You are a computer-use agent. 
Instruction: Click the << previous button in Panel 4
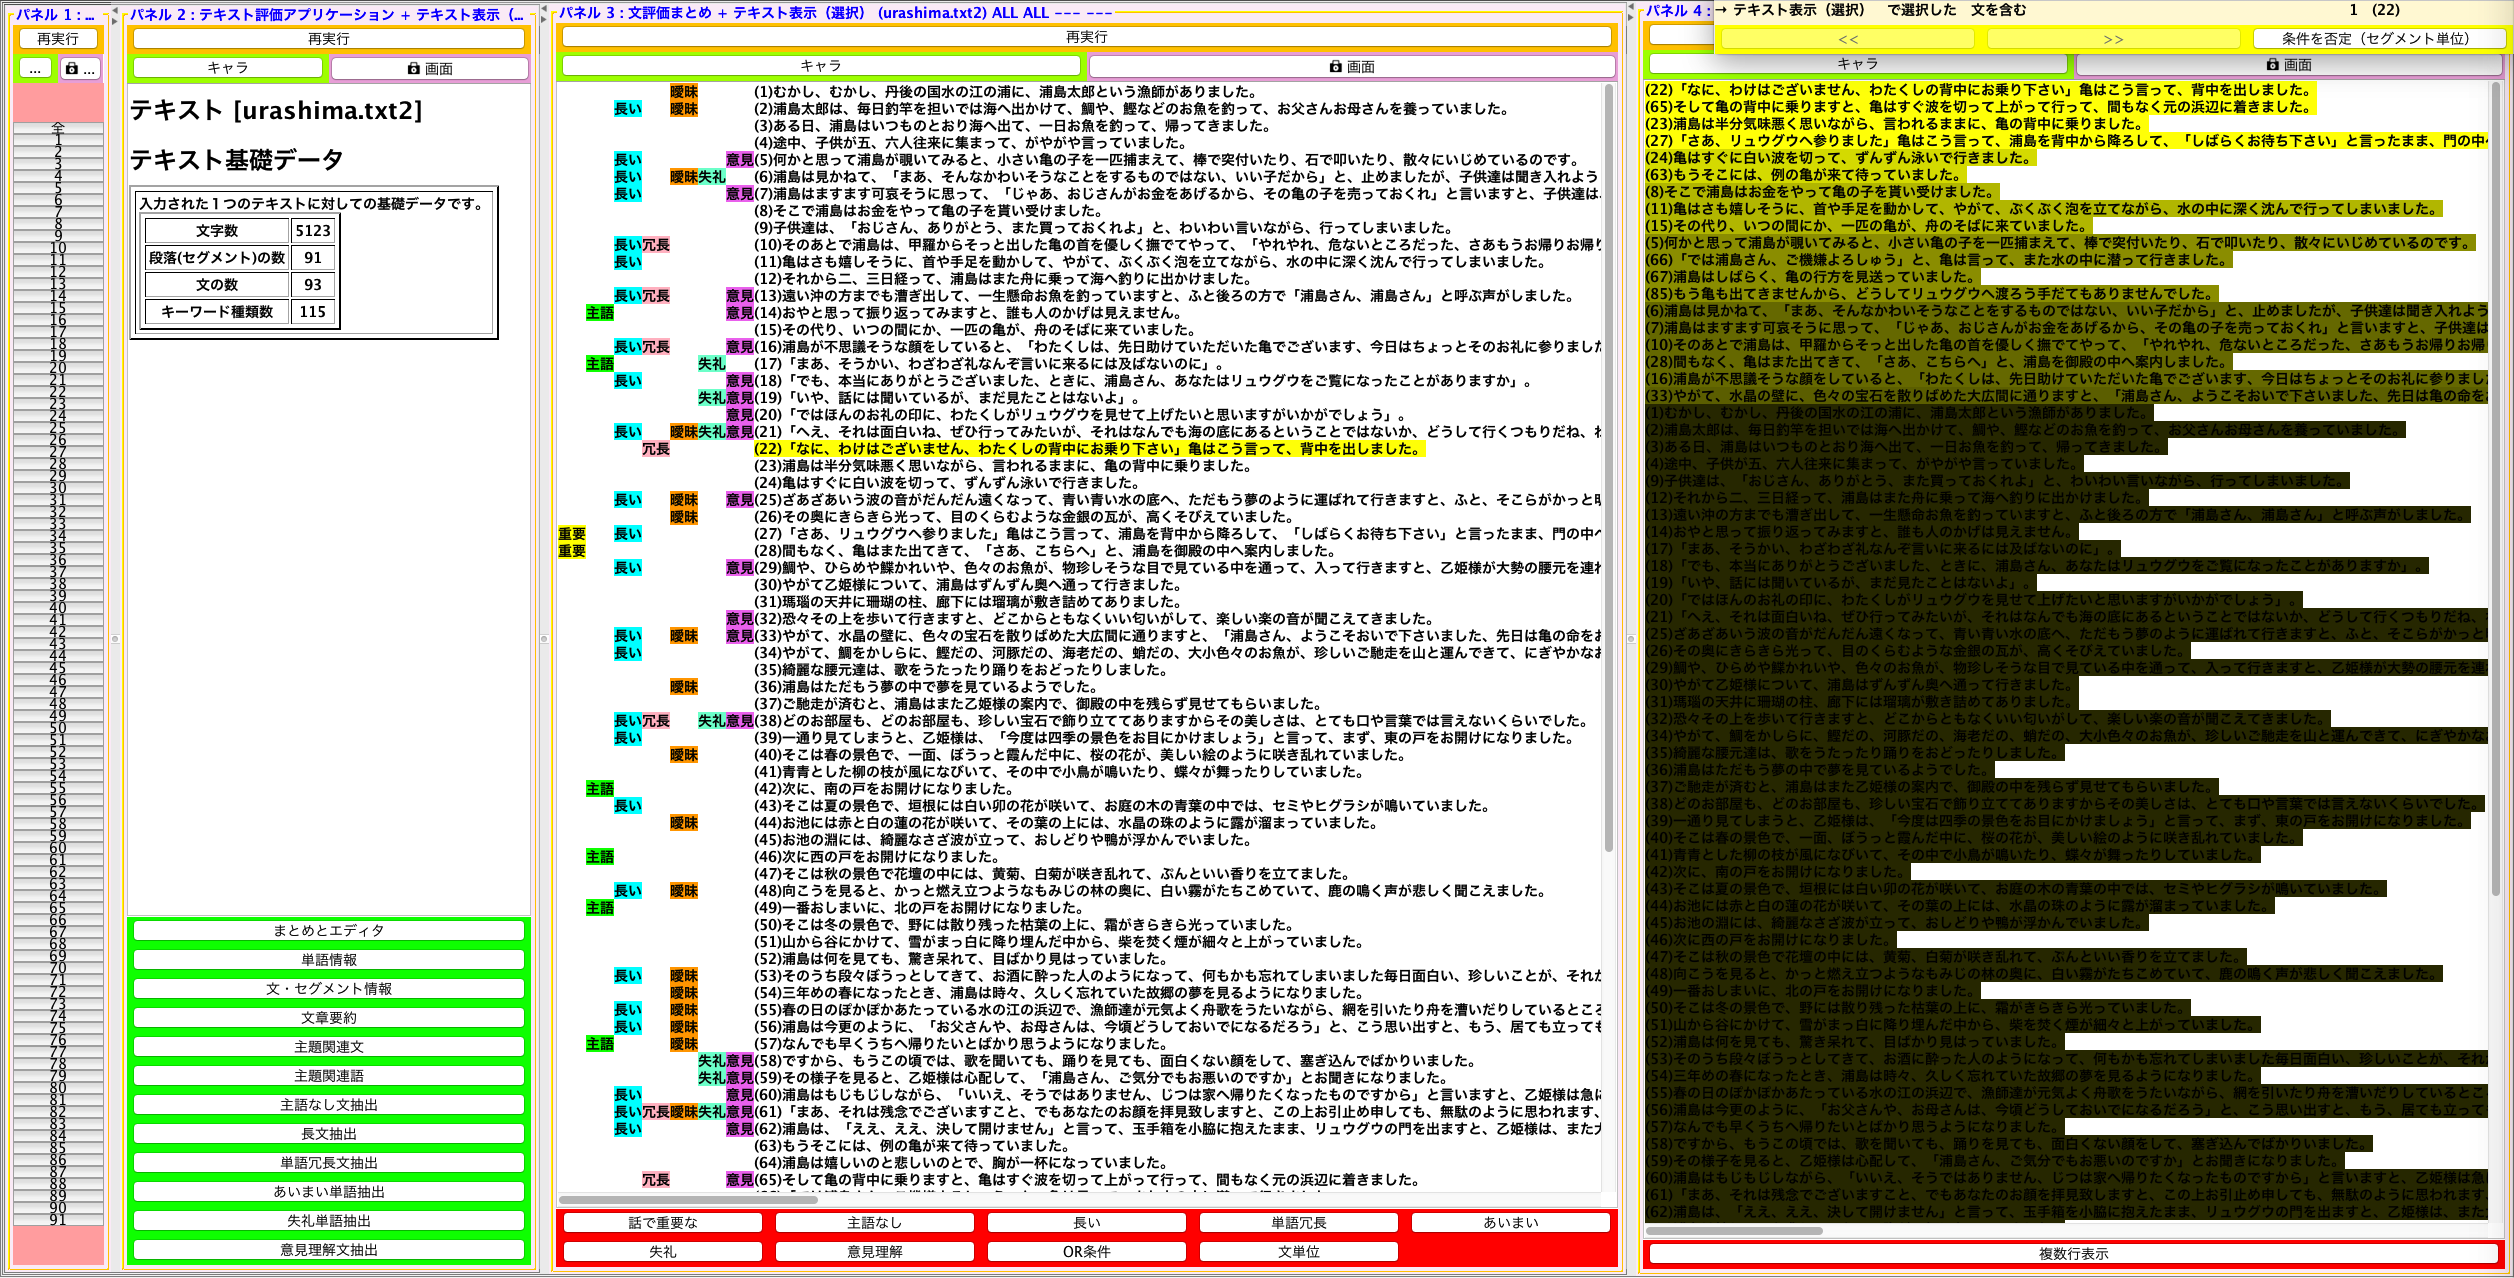pyautogui.click(x=1848, y=39)
